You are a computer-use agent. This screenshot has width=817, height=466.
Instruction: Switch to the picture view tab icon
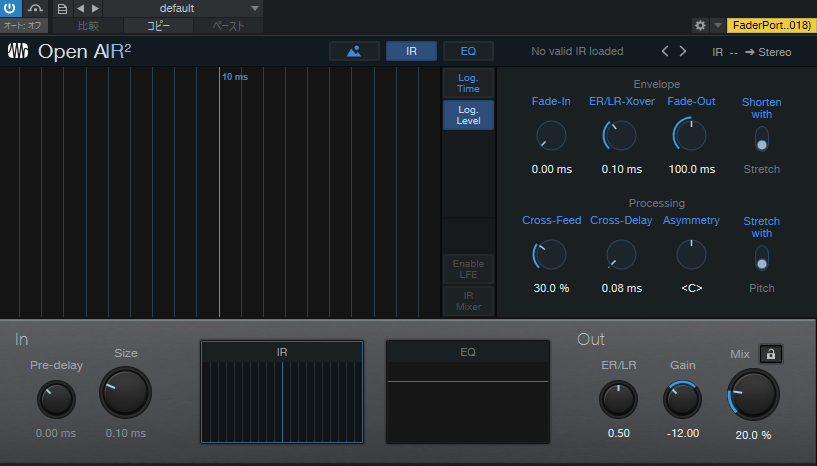(354, 51)
